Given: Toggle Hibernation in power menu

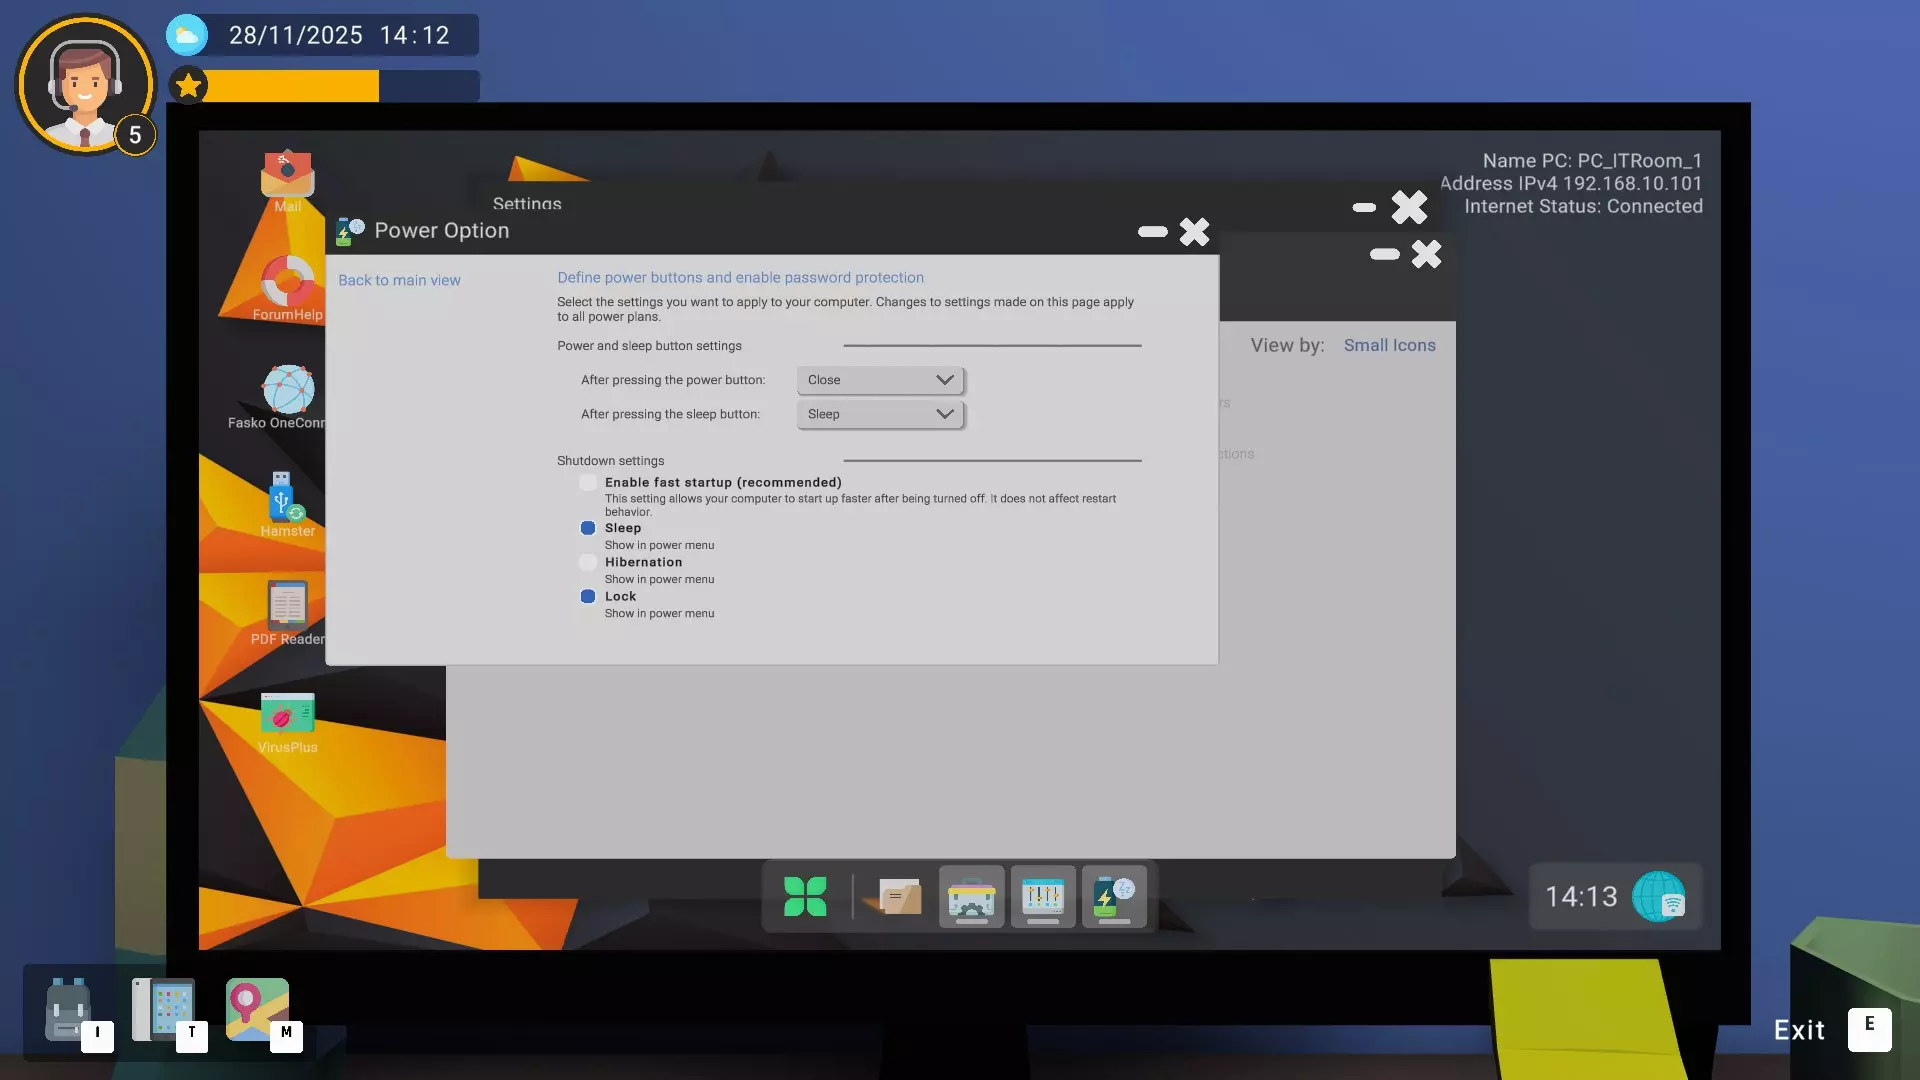Looking at the screenshot, I should [588, 562].
